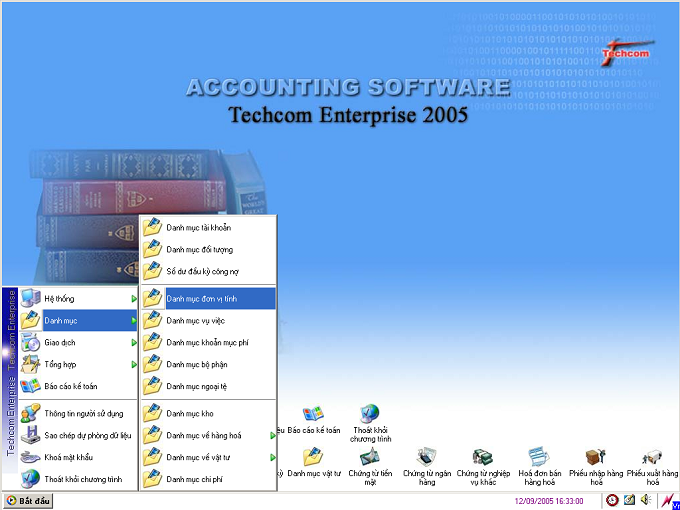This screenshot has height=510, width=680.
Task: Choose Danh mục đơn vị tính
Action: [x=209, y=299]
